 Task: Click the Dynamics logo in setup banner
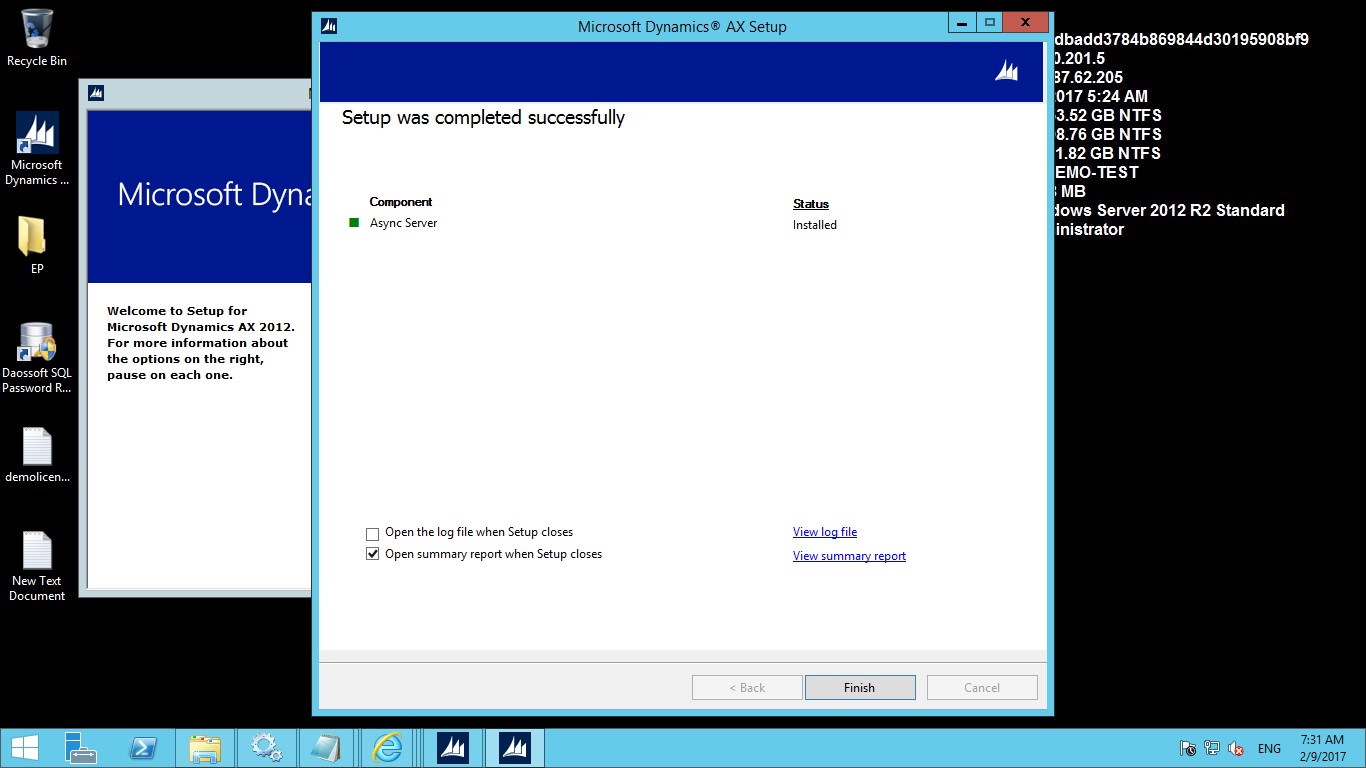pyautogui.click(x=1007, y=71)
